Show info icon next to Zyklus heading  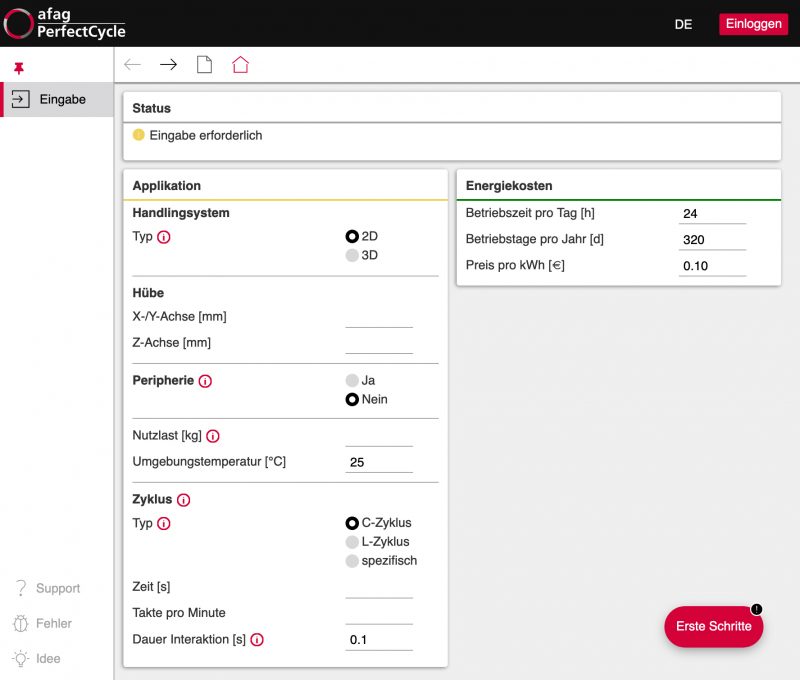184,500
